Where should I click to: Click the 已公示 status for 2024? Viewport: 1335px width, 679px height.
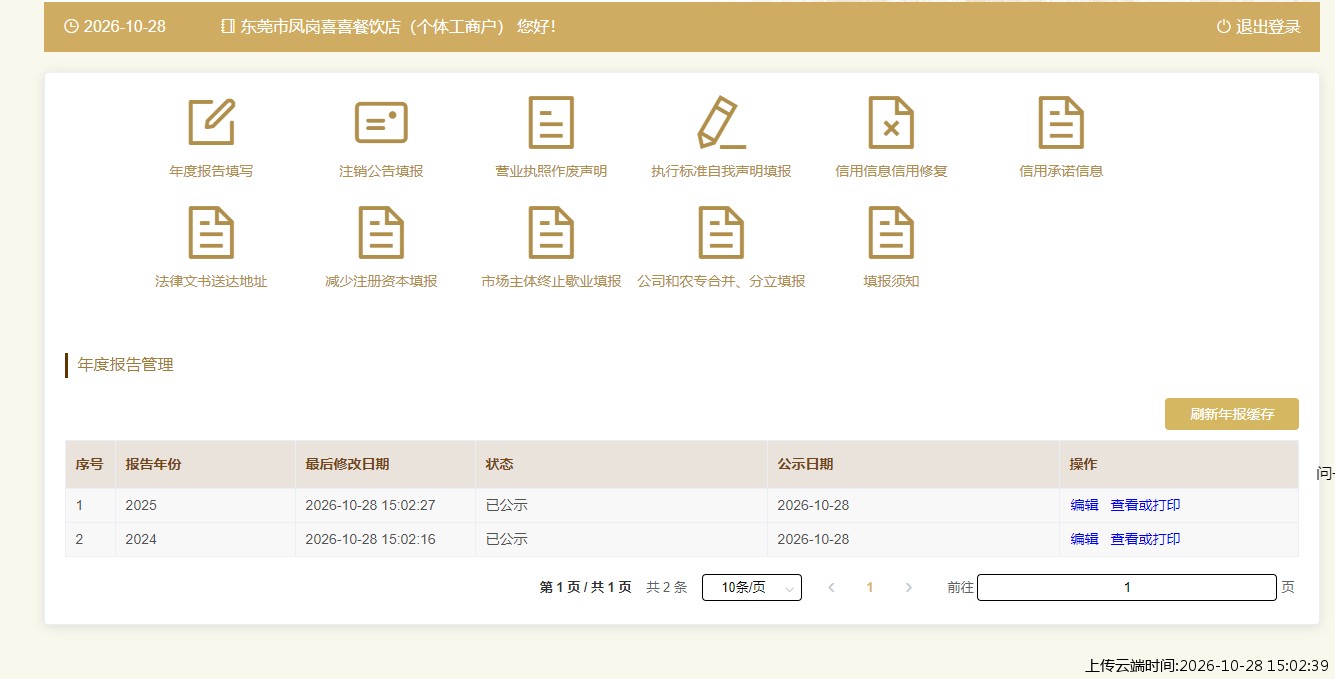pyautogui.click(x=506, y=539)
